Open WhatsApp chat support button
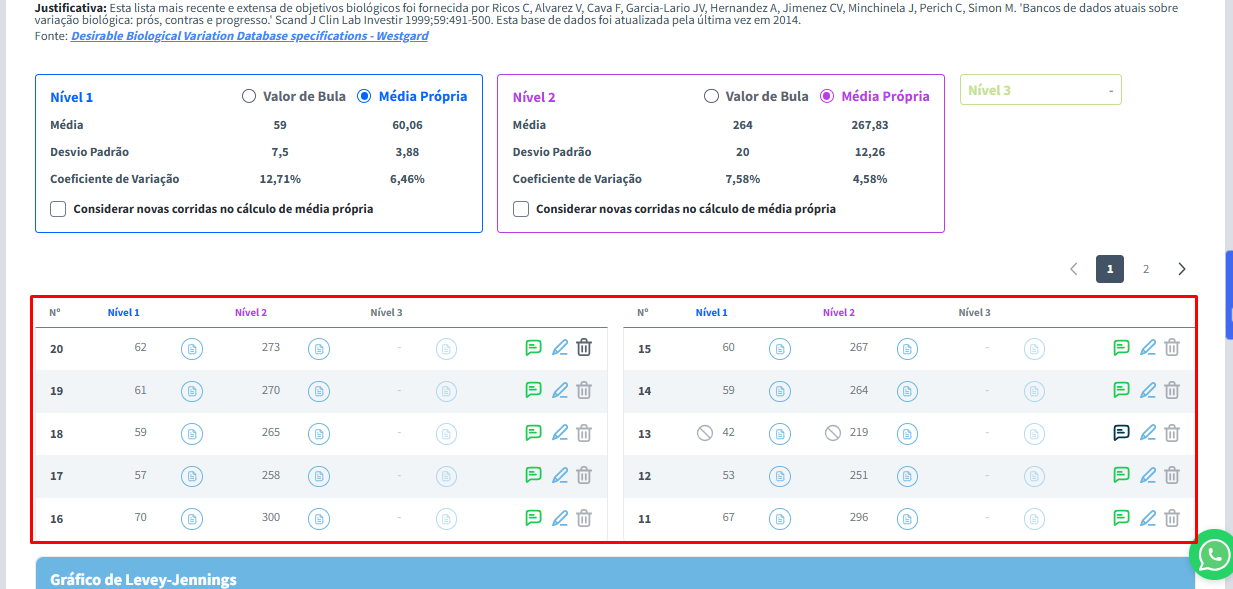Viewport: 1233px width, 589px height. (1213, 555)
